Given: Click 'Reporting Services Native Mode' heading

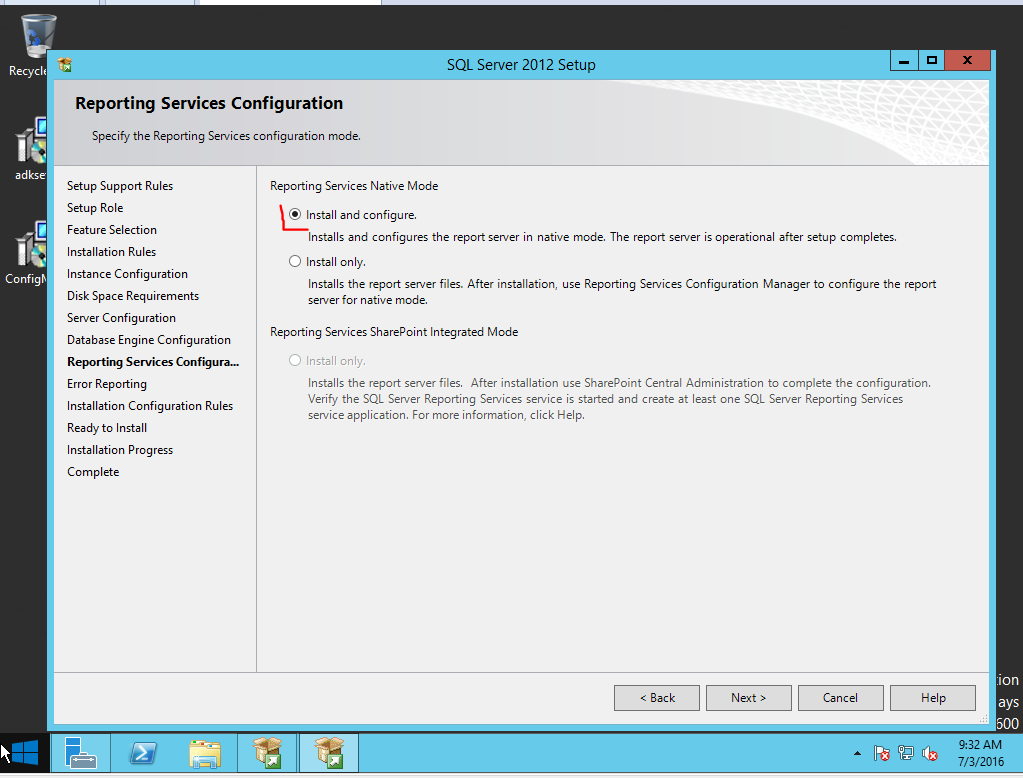Looking at the screenshot, I should pyautogui.click(x=354, y=186).
